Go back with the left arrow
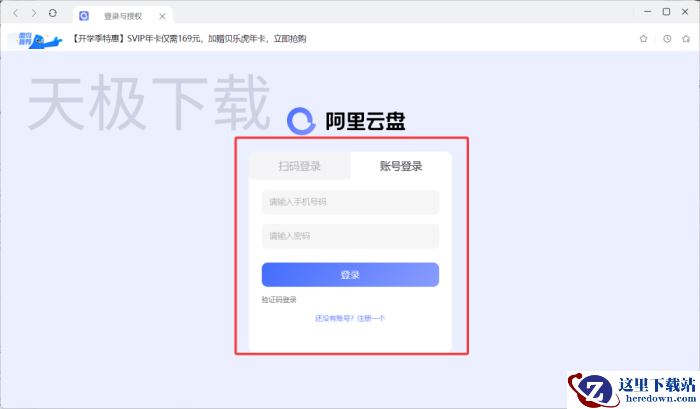This screenshot has height=409, width=700. tap(16, 13)
